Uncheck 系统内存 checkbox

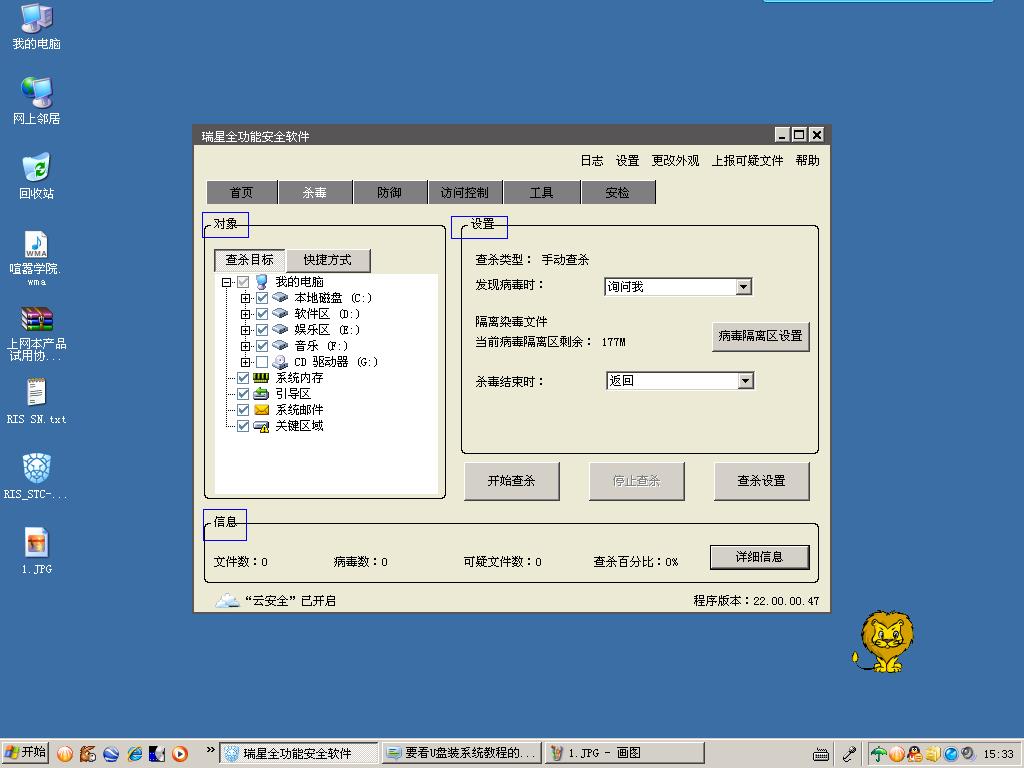[243, 378]
